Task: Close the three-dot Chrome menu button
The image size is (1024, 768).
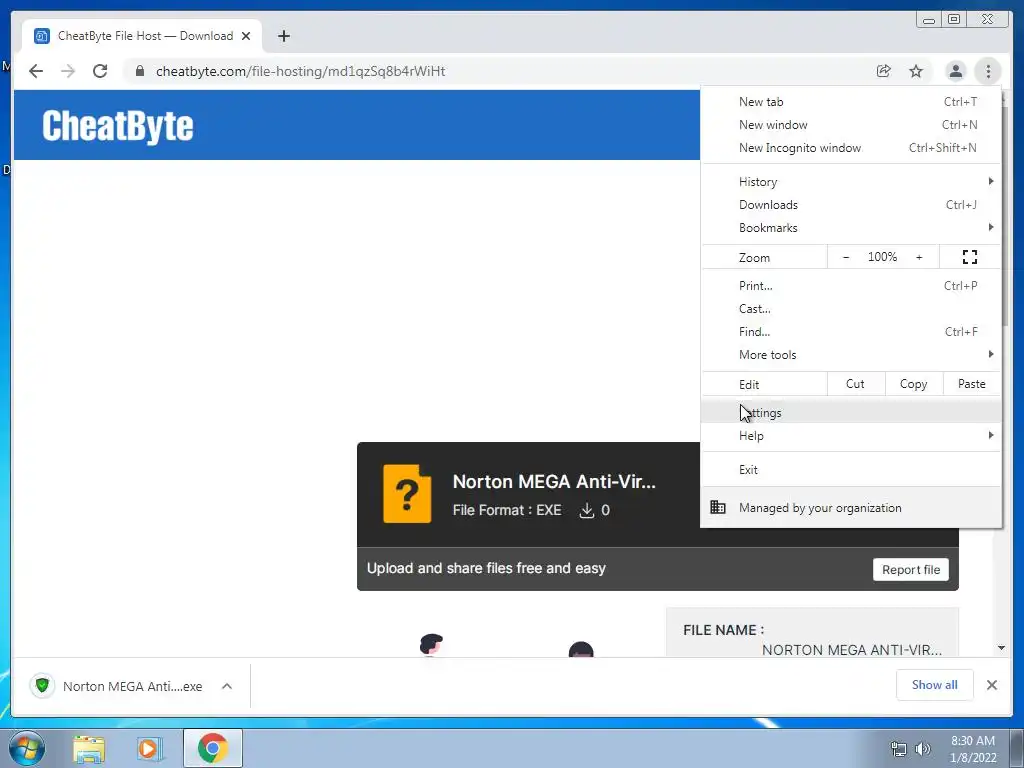Action: [988, 71]
